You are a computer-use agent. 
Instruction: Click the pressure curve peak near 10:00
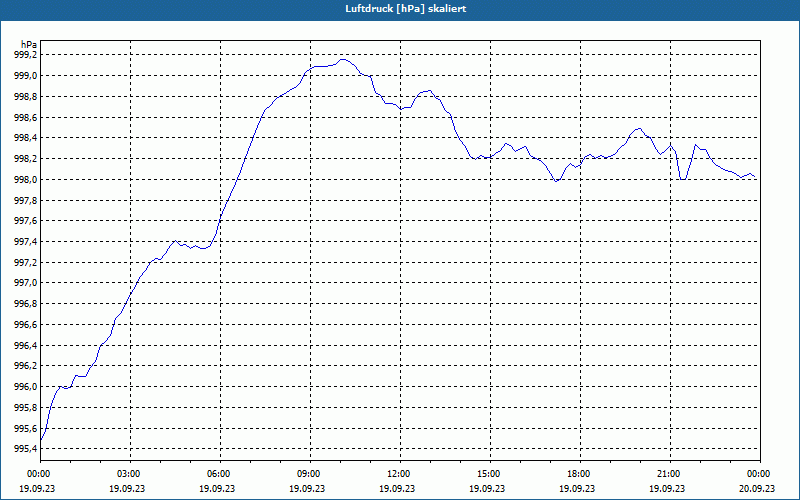343,59
